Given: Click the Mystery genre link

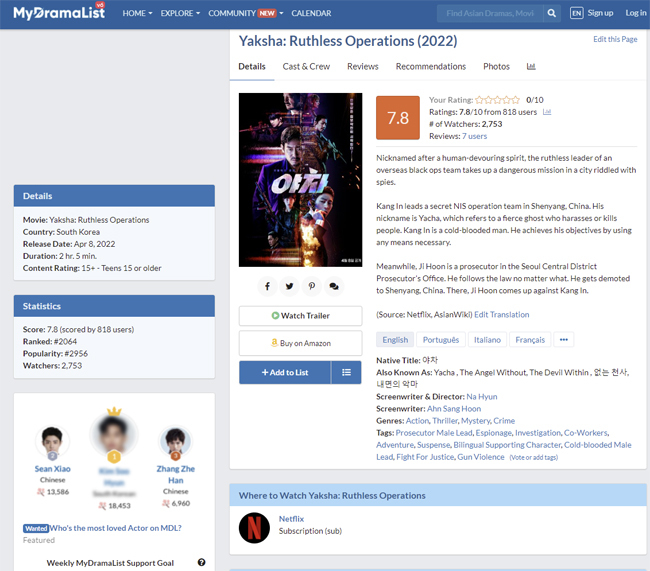Looking at the screenshot, I should click(x=475, y=420).
